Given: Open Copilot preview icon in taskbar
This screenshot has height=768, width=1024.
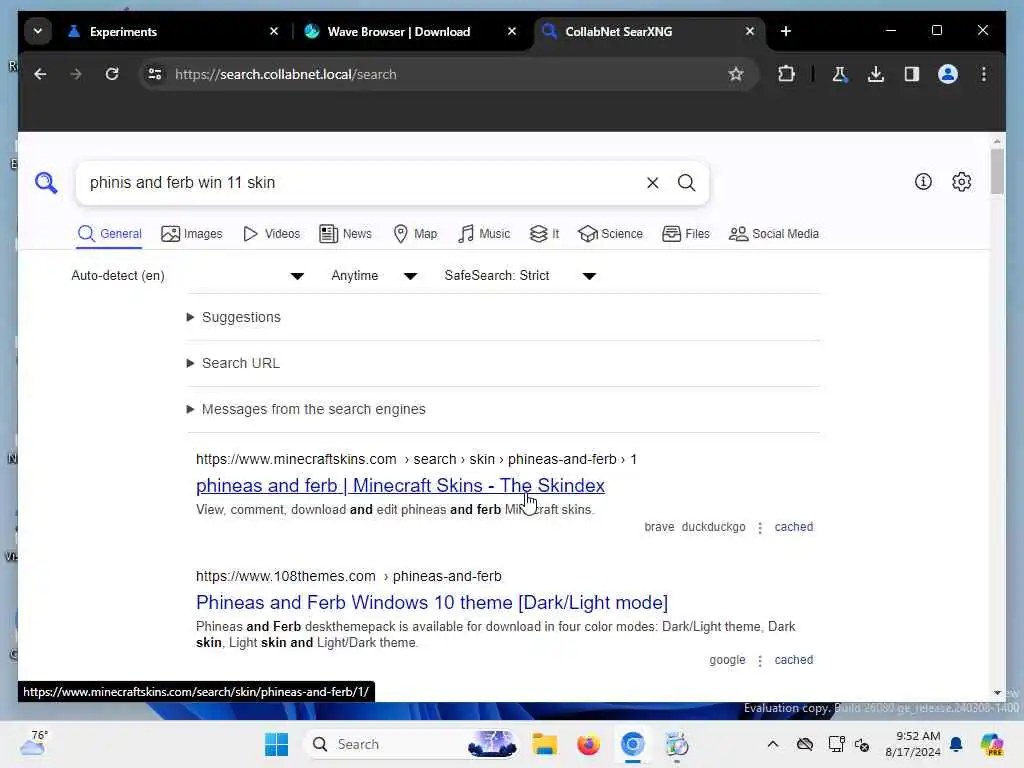Looking at the screenshot, I should [991, 744].
